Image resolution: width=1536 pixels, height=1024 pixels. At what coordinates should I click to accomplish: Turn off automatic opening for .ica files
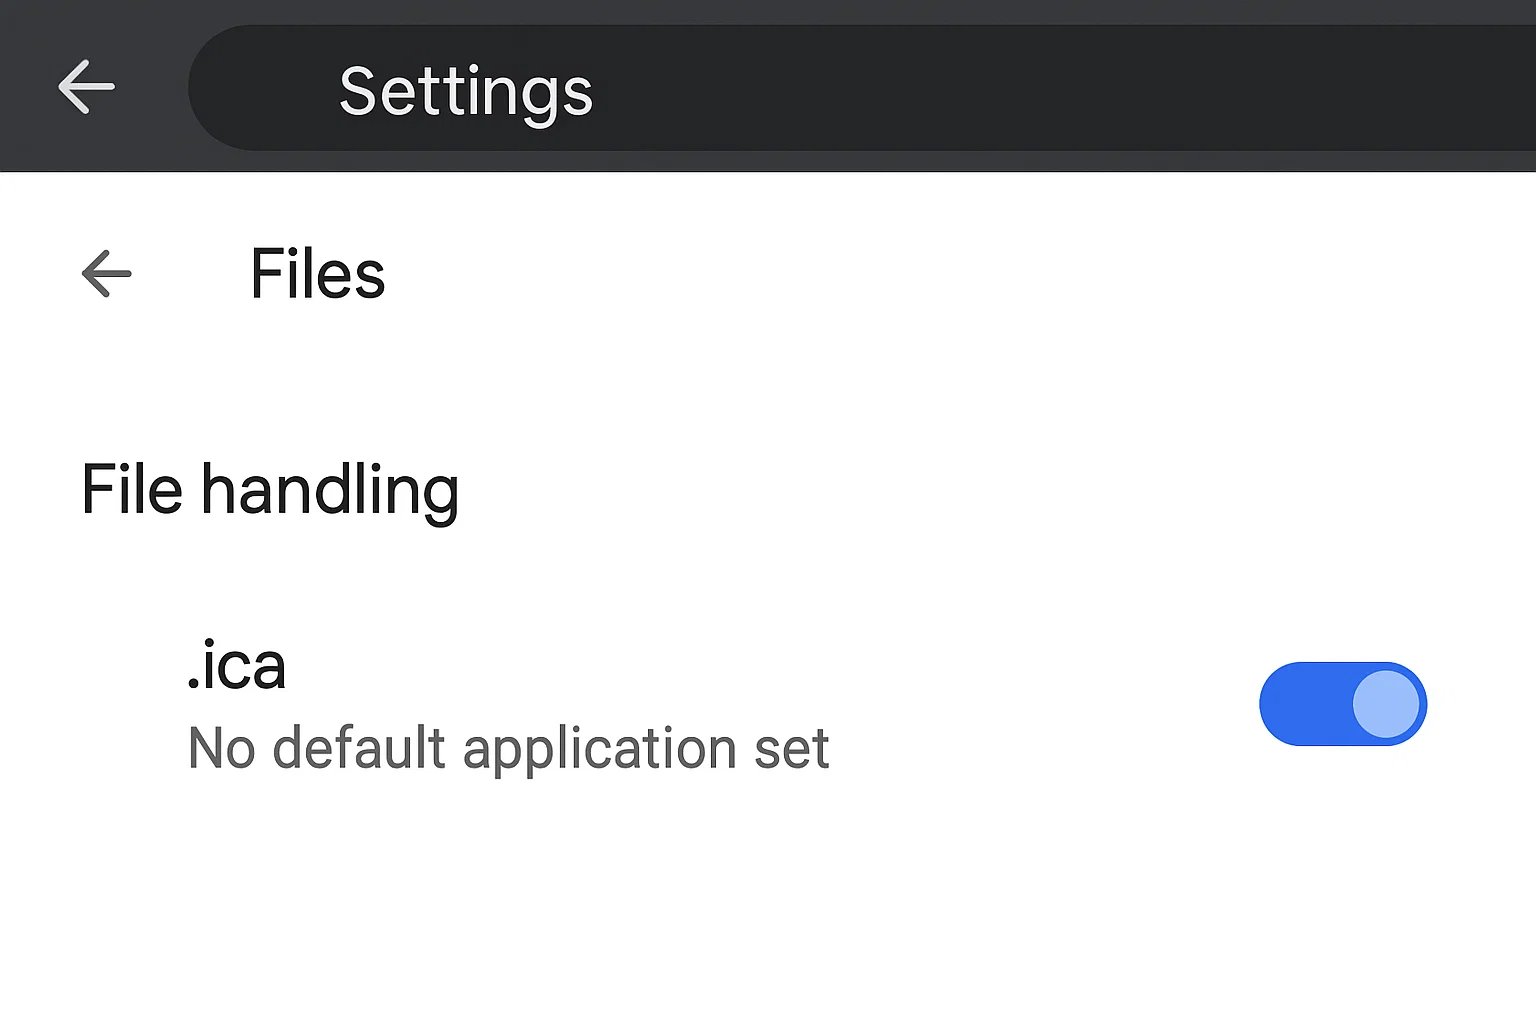(x=1343, y=704)
